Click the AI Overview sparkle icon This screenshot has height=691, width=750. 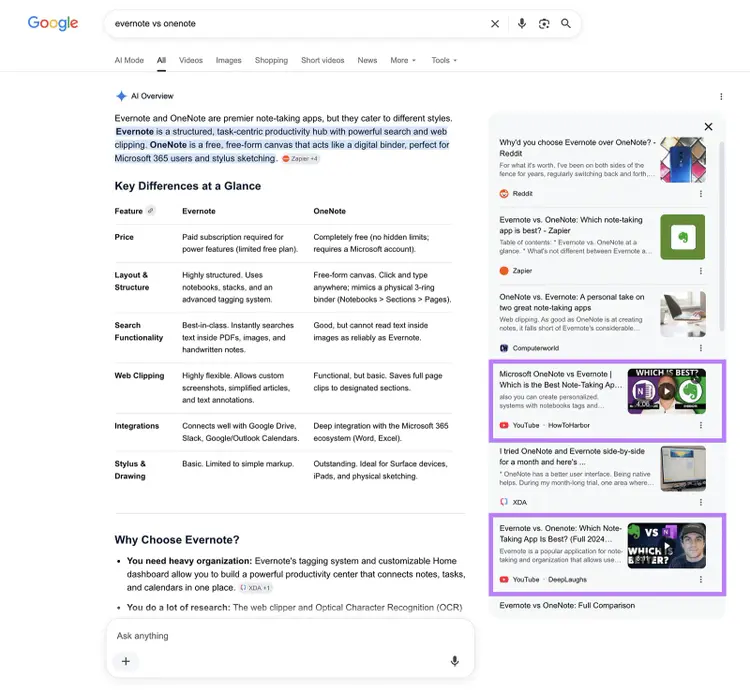[121, 96]
